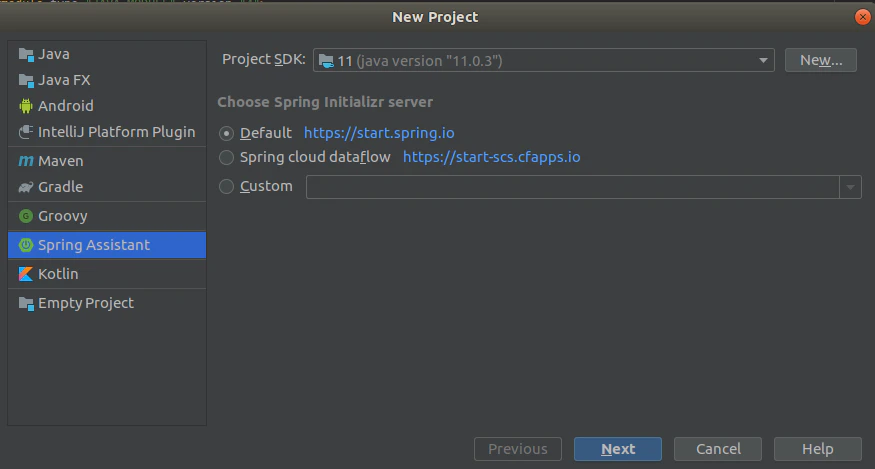Click into the Custom server URL field
The width and height of the screenshot is (875, 469).
point(573,187)
